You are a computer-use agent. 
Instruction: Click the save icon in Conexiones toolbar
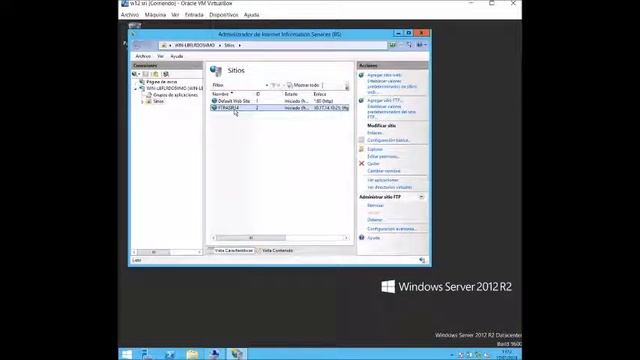(x=146, y=74)
